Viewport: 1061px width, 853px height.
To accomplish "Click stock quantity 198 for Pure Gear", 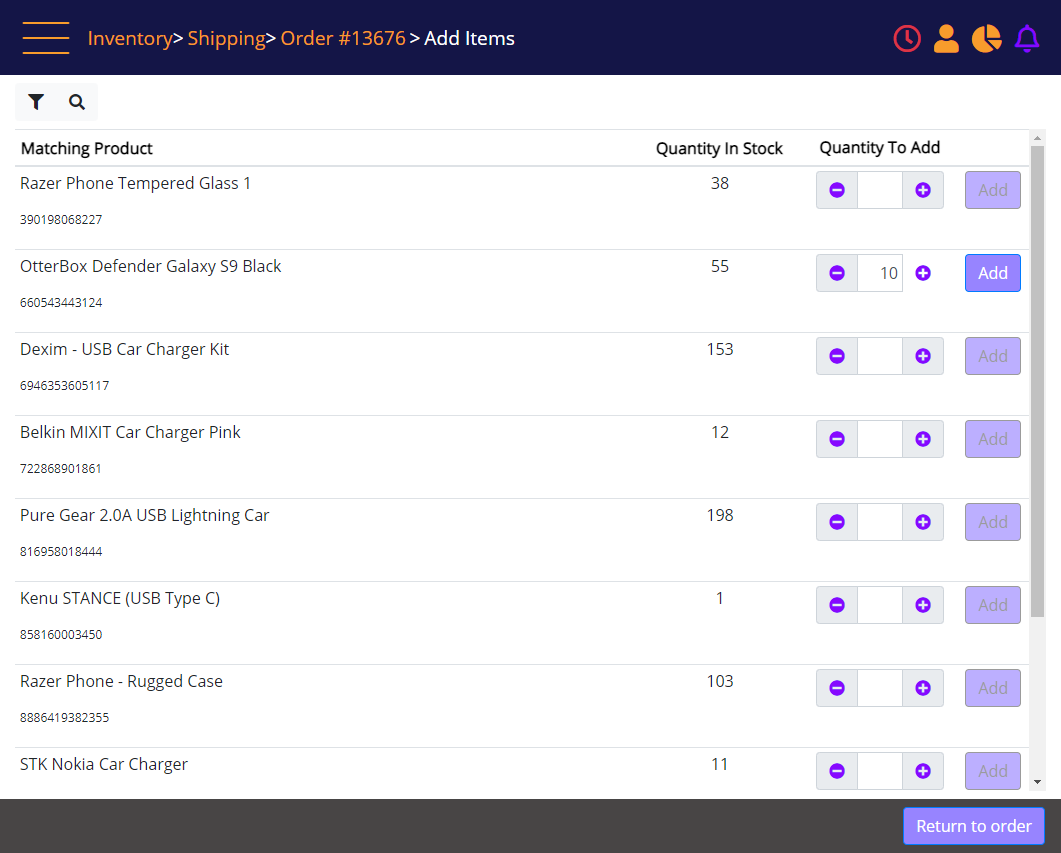I will coord(720,515).
